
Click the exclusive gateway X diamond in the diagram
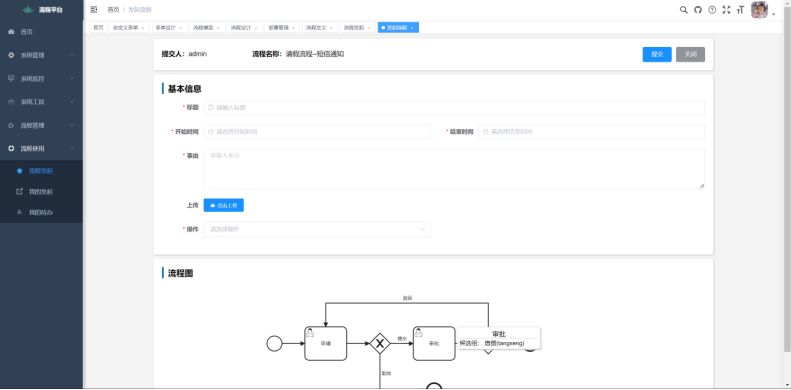click(x=380, y=344)
